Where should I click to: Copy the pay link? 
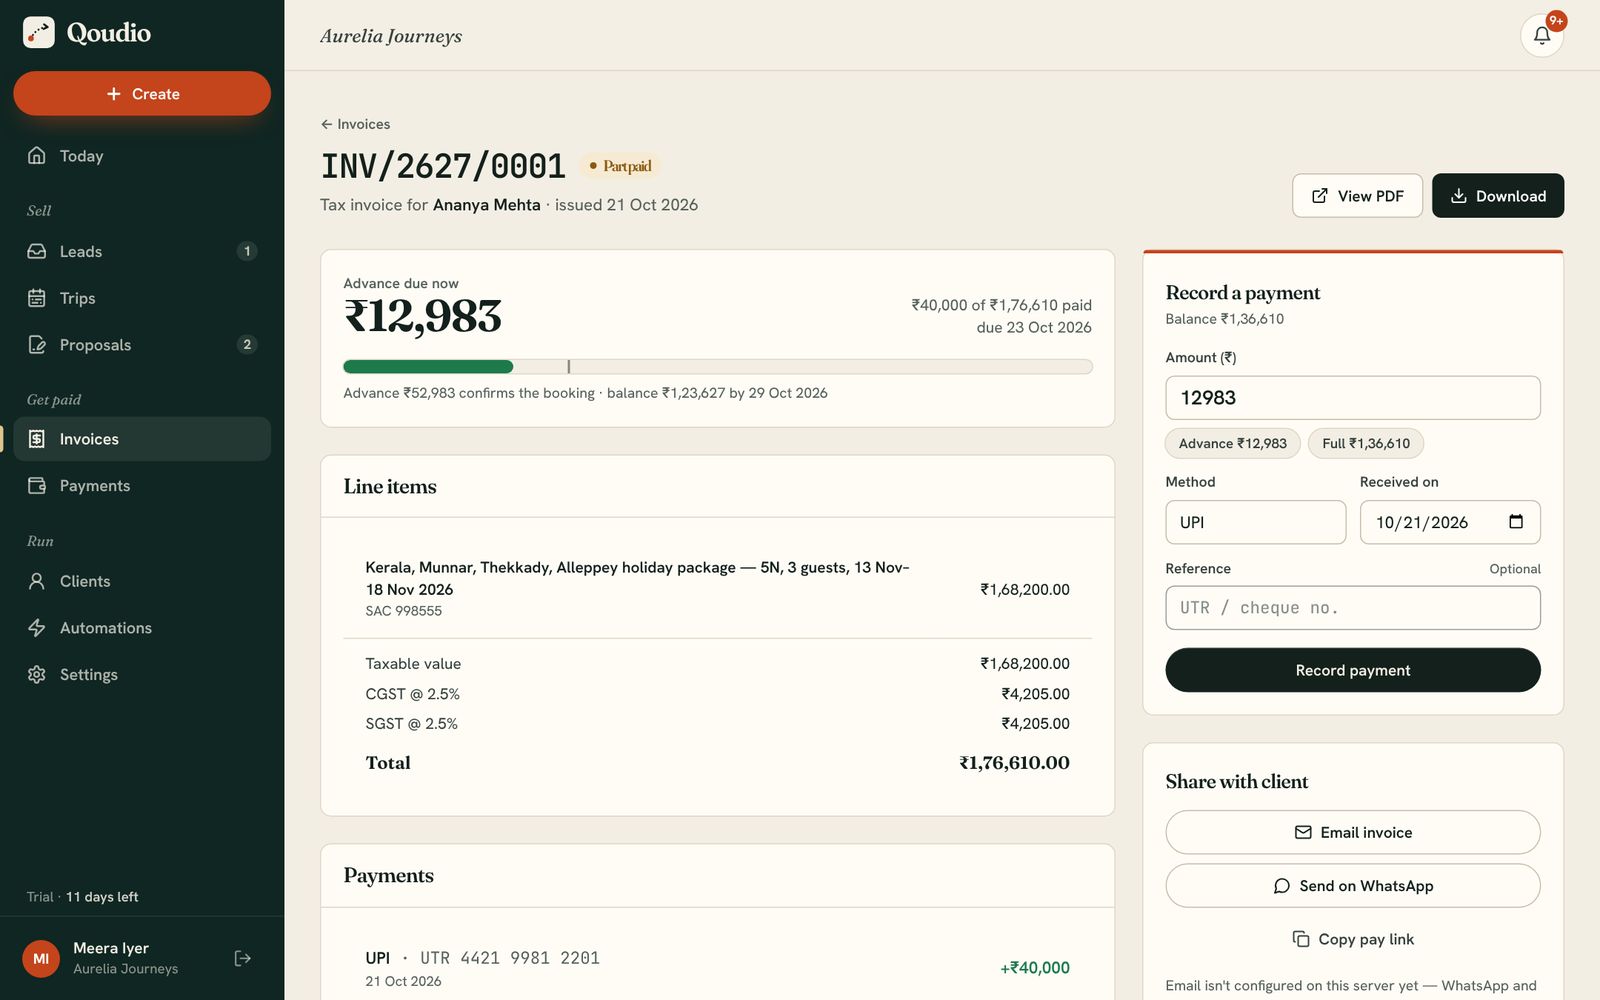pos(1352,939)
